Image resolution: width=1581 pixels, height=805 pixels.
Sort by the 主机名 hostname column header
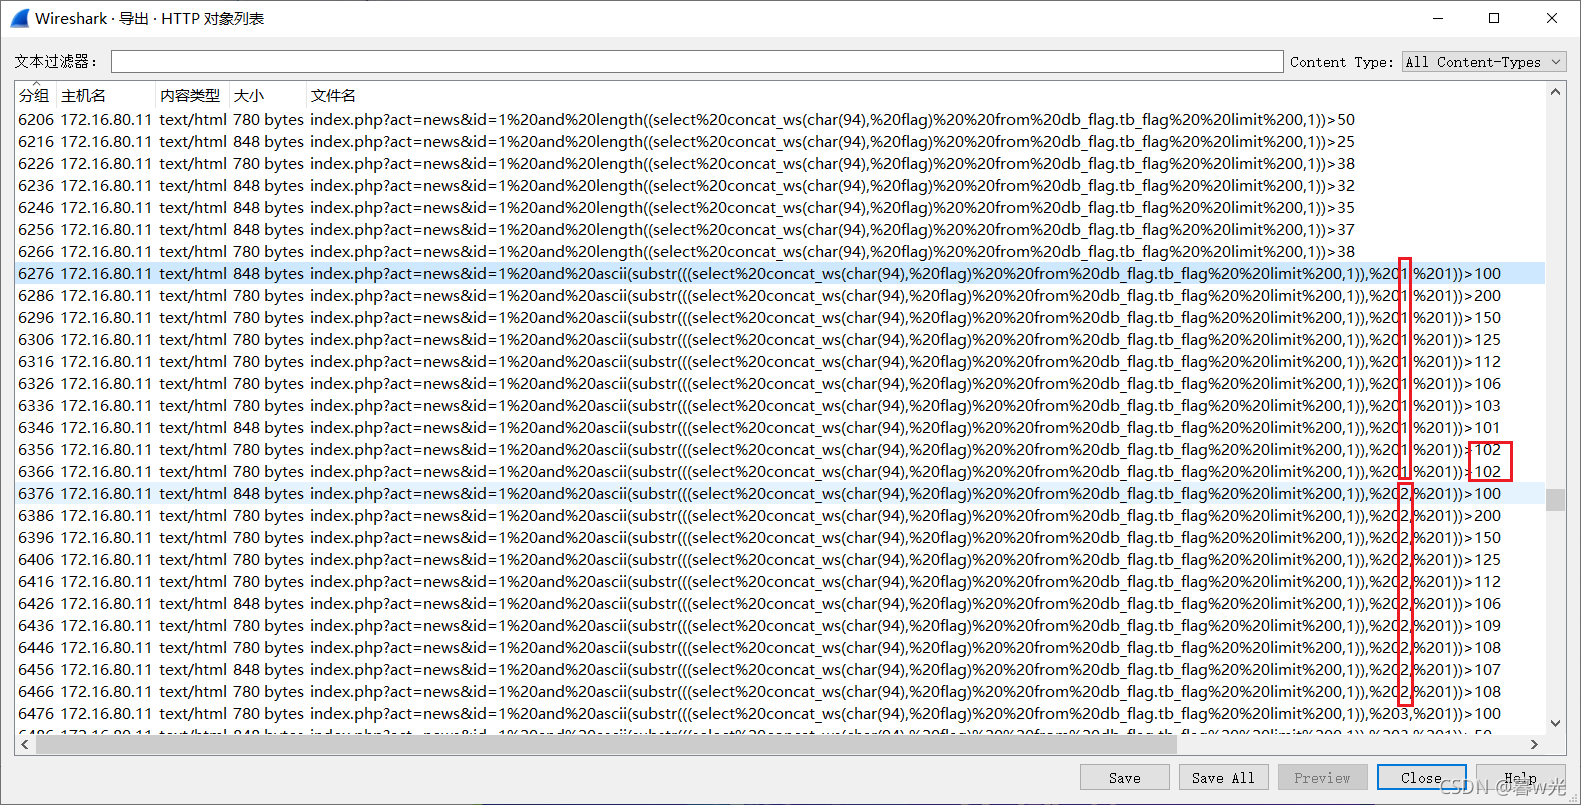coord(105,95)
